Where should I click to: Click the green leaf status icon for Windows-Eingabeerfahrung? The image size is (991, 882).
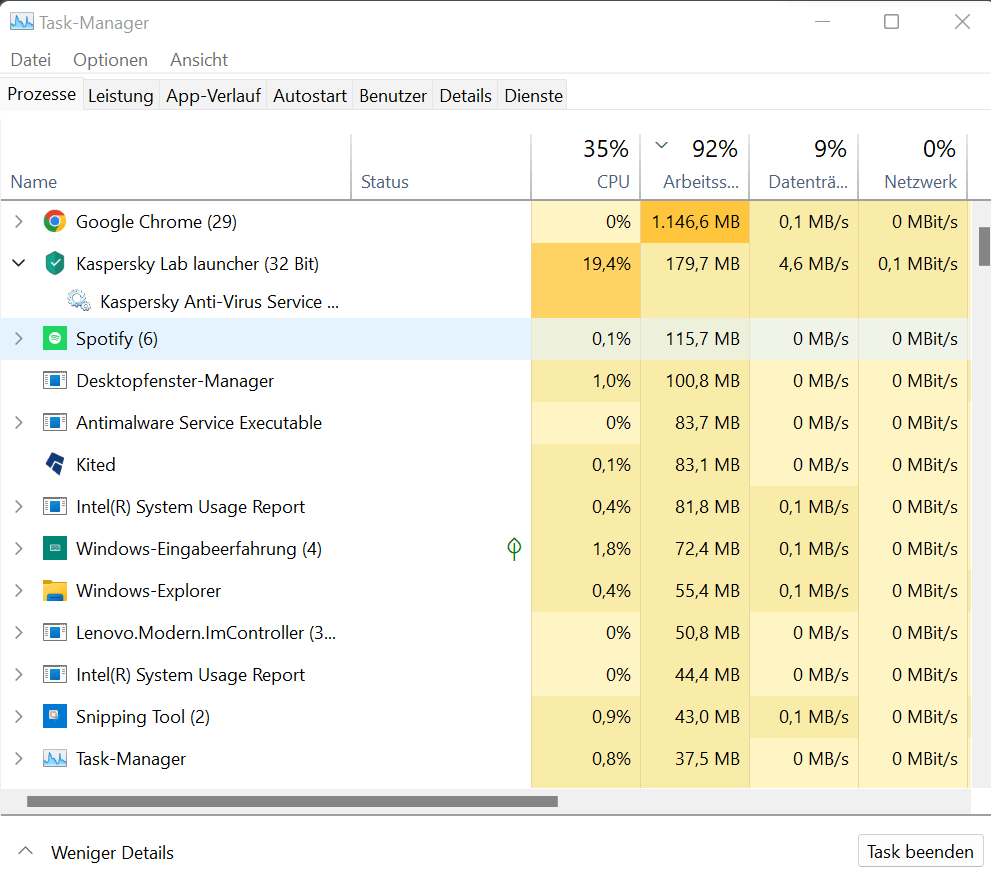tap(514, 548)
